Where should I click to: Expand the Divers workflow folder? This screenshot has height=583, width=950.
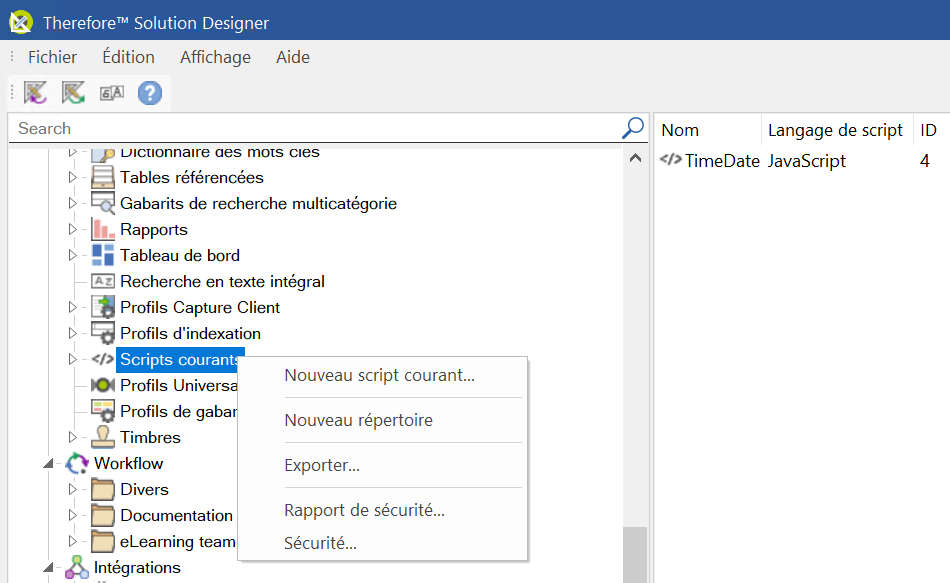point(72,490)
